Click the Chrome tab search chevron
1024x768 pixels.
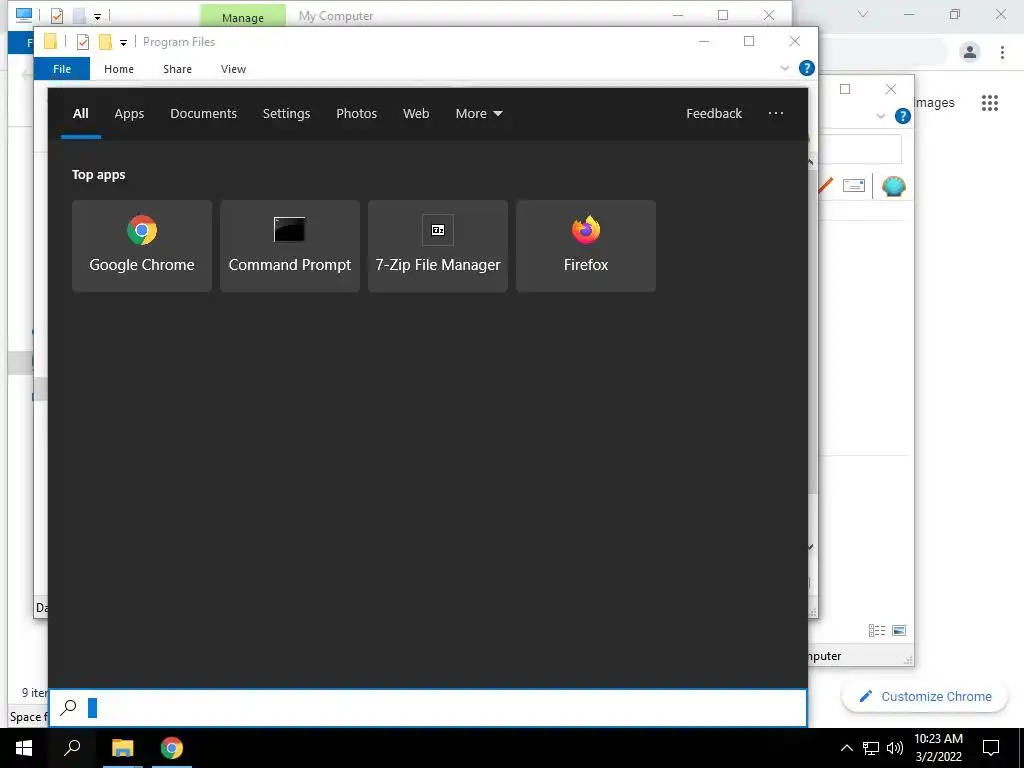[863, 14]
